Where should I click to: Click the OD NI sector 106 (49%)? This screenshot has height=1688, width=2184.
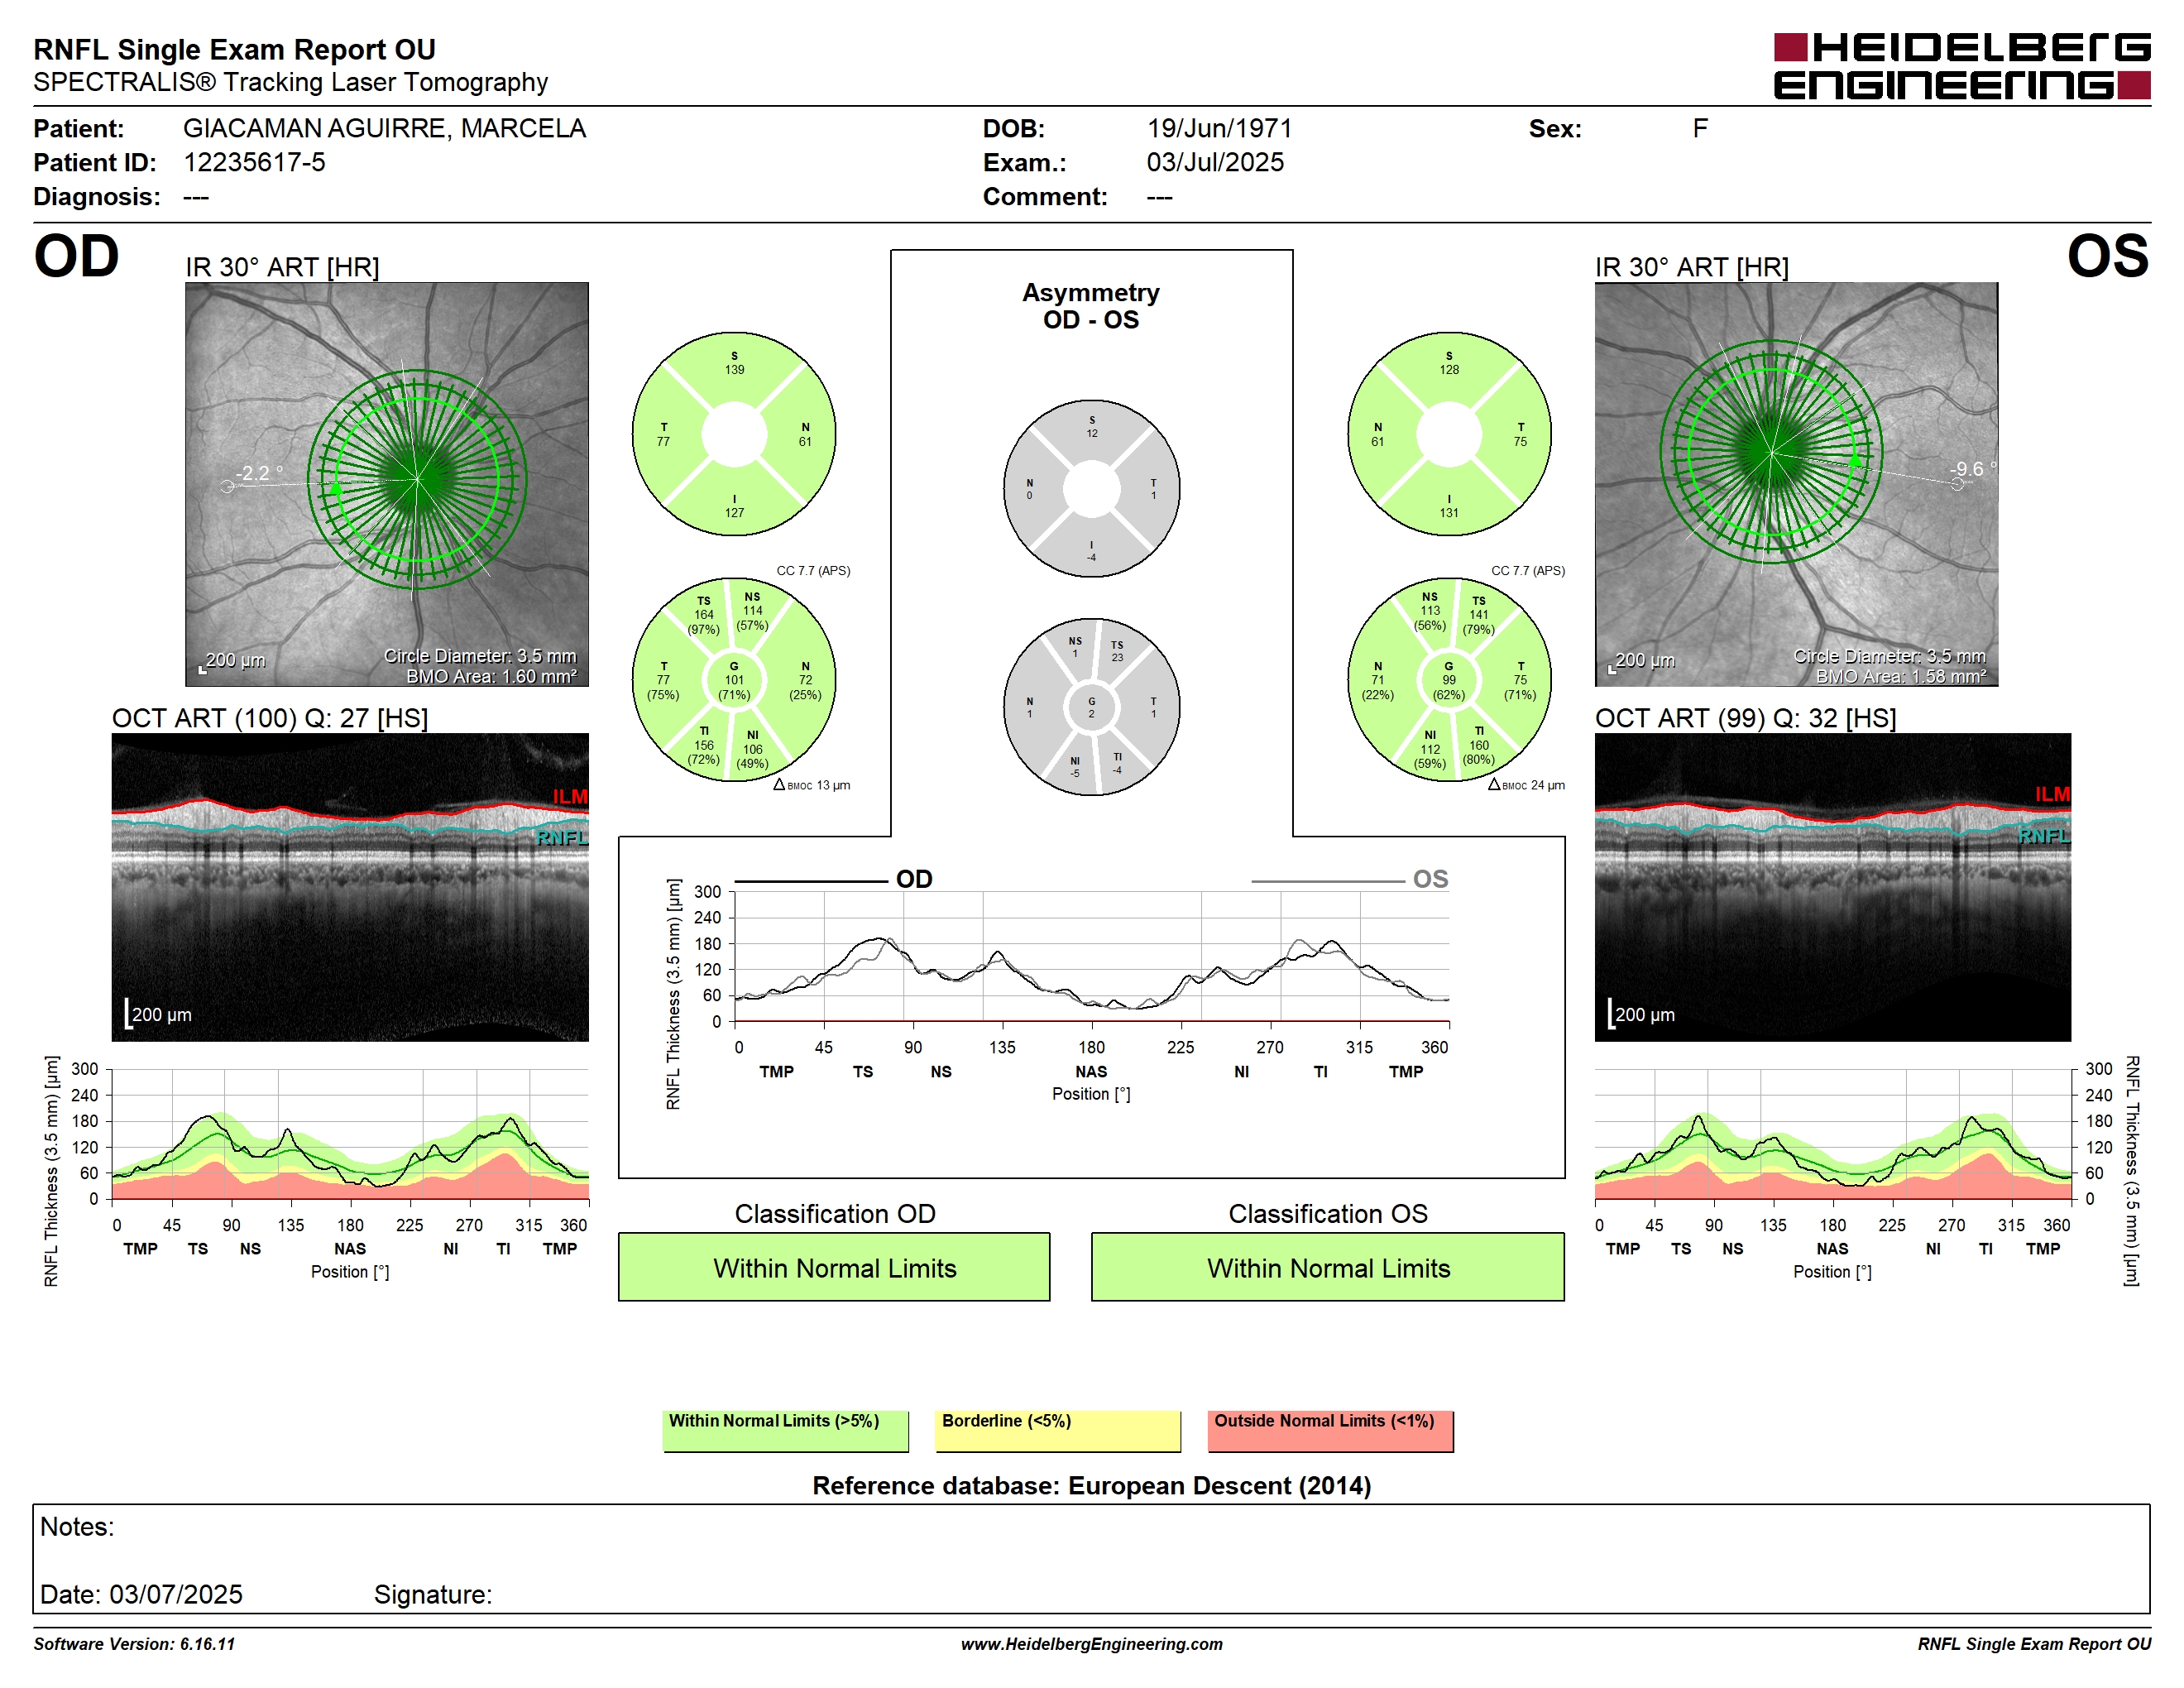752,749
